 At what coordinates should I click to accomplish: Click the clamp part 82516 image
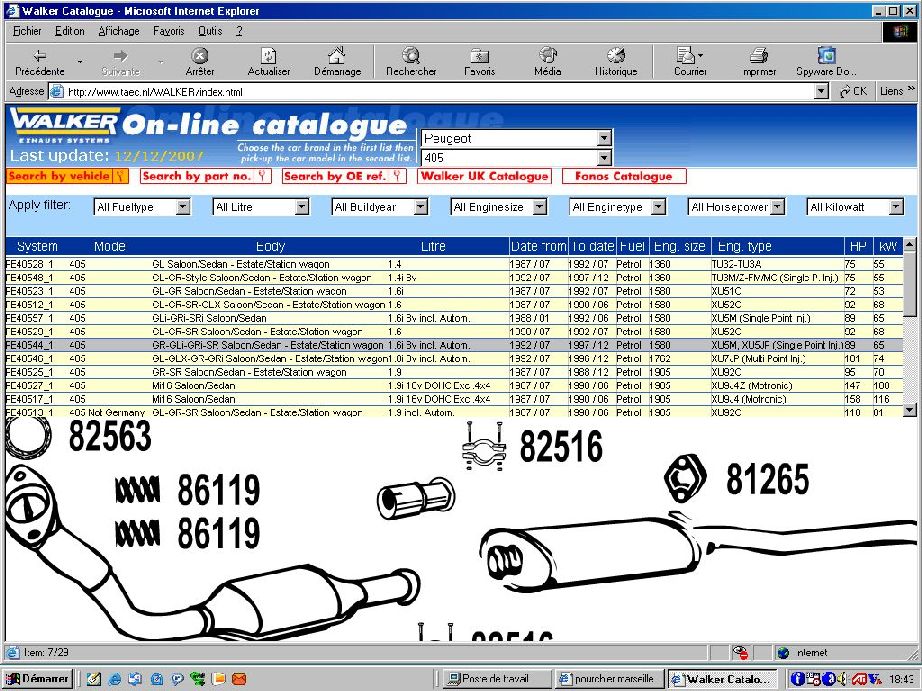(484, 446)
